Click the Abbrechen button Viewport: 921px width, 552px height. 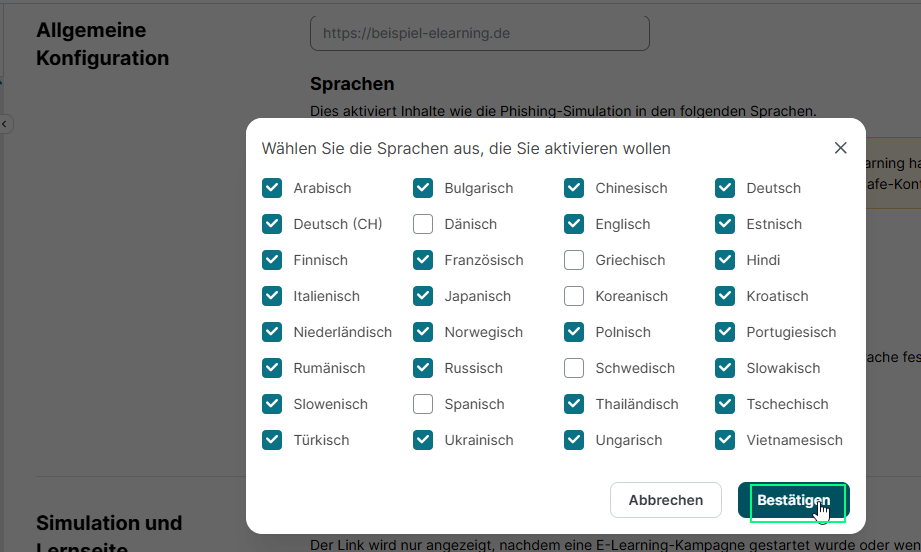[665, 500]
